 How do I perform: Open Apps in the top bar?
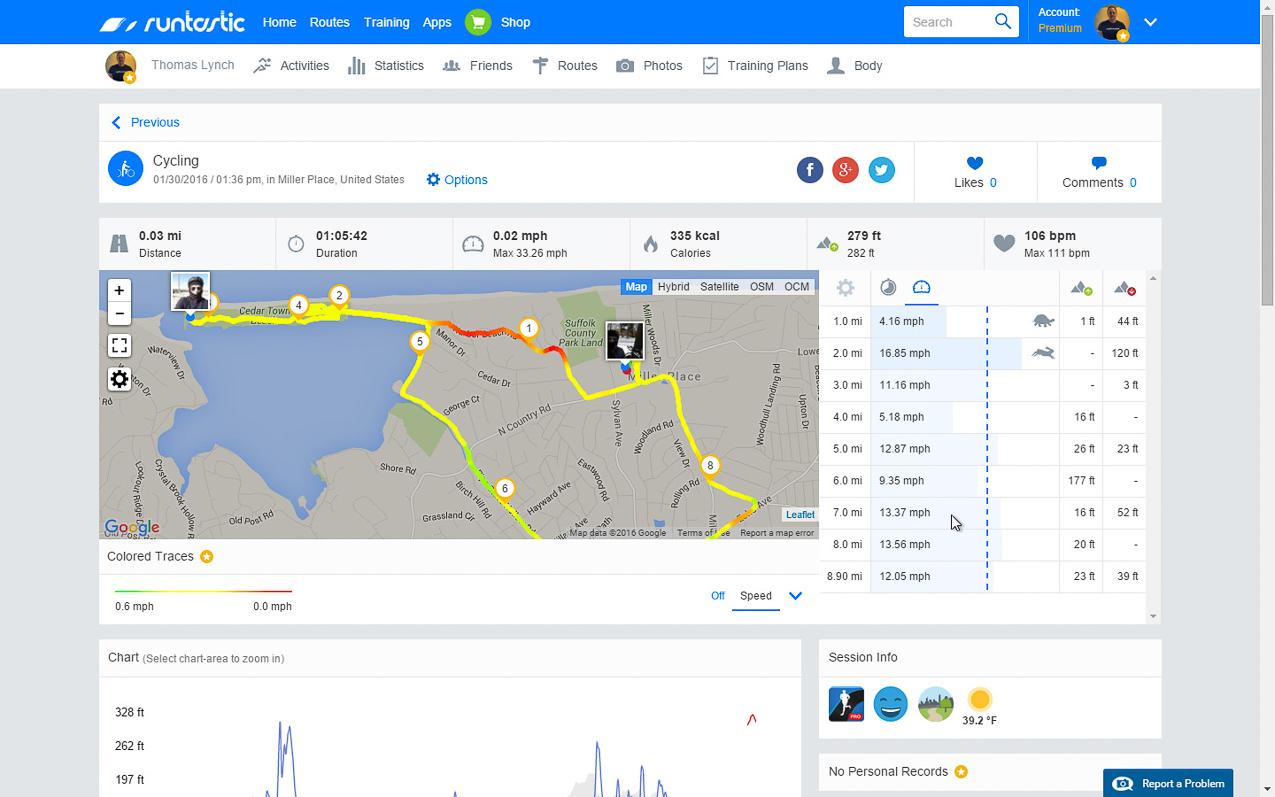(437, 22)
